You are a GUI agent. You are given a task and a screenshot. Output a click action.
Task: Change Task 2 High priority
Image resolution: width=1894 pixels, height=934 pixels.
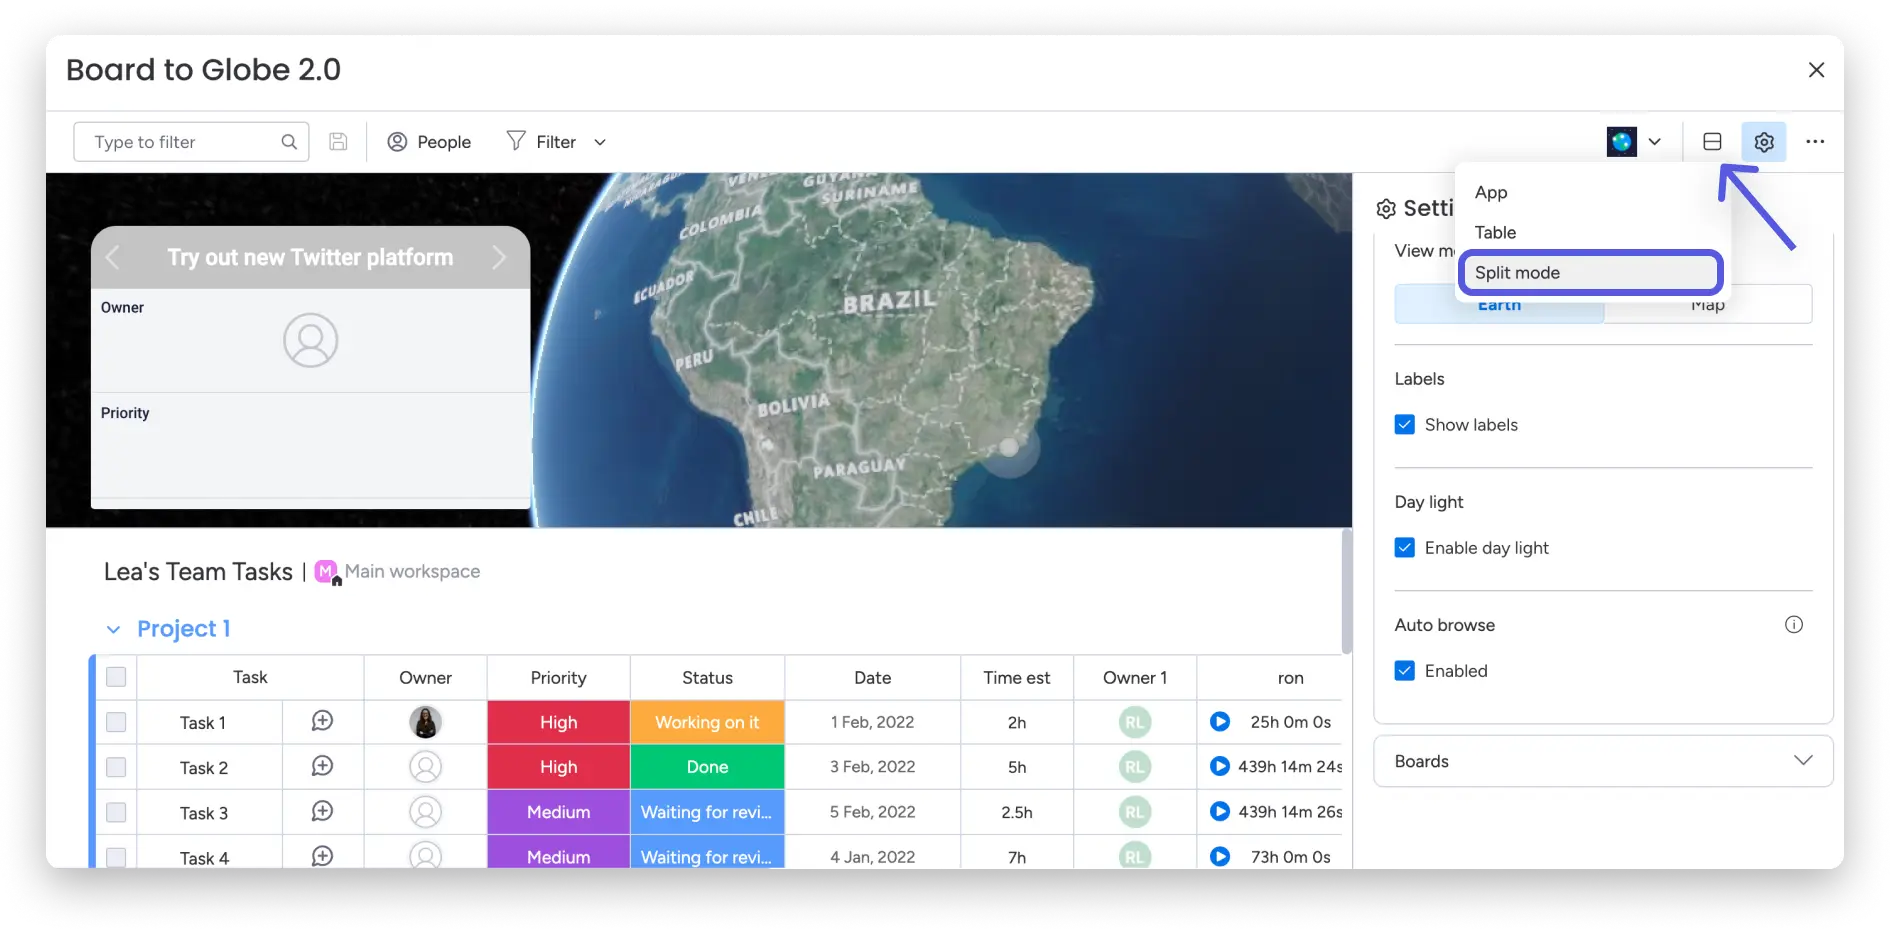pos(559,767)
